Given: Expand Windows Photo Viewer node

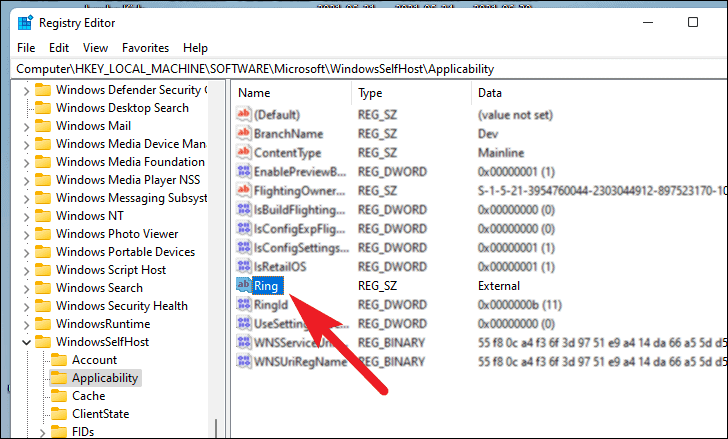Looking at the screenshot, I should click(26, 235).
